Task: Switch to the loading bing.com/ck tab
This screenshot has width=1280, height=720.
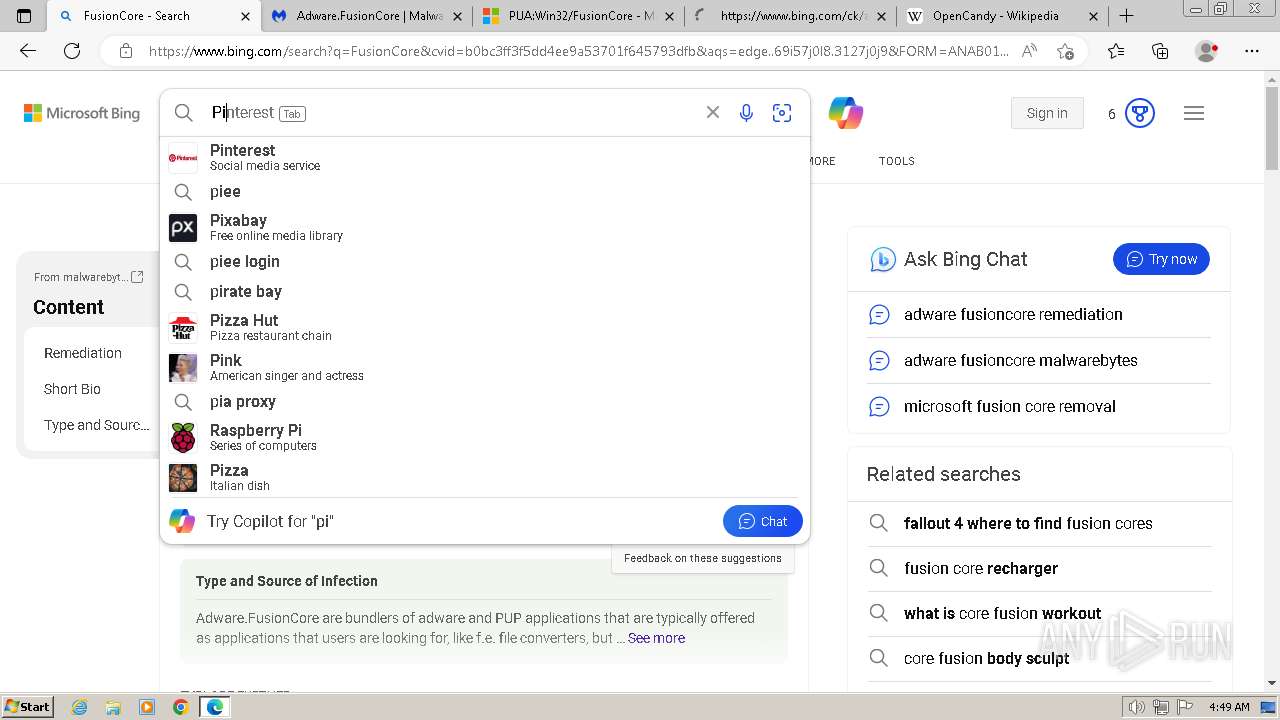Action: coord(790,16)
